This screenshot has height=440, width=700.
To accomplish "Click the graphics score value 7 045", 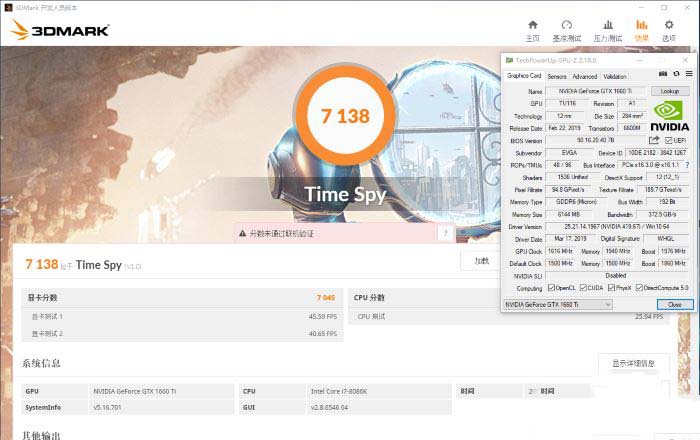I will pos(326,298).
